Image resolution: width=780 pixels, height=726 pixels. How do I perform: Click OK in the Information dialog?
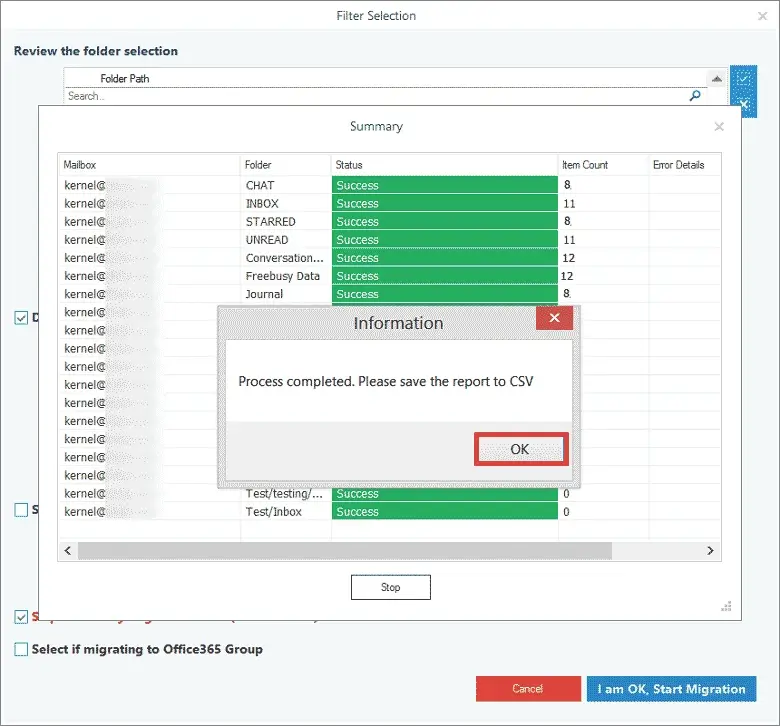pyautogui.click(x=520, y=449)
